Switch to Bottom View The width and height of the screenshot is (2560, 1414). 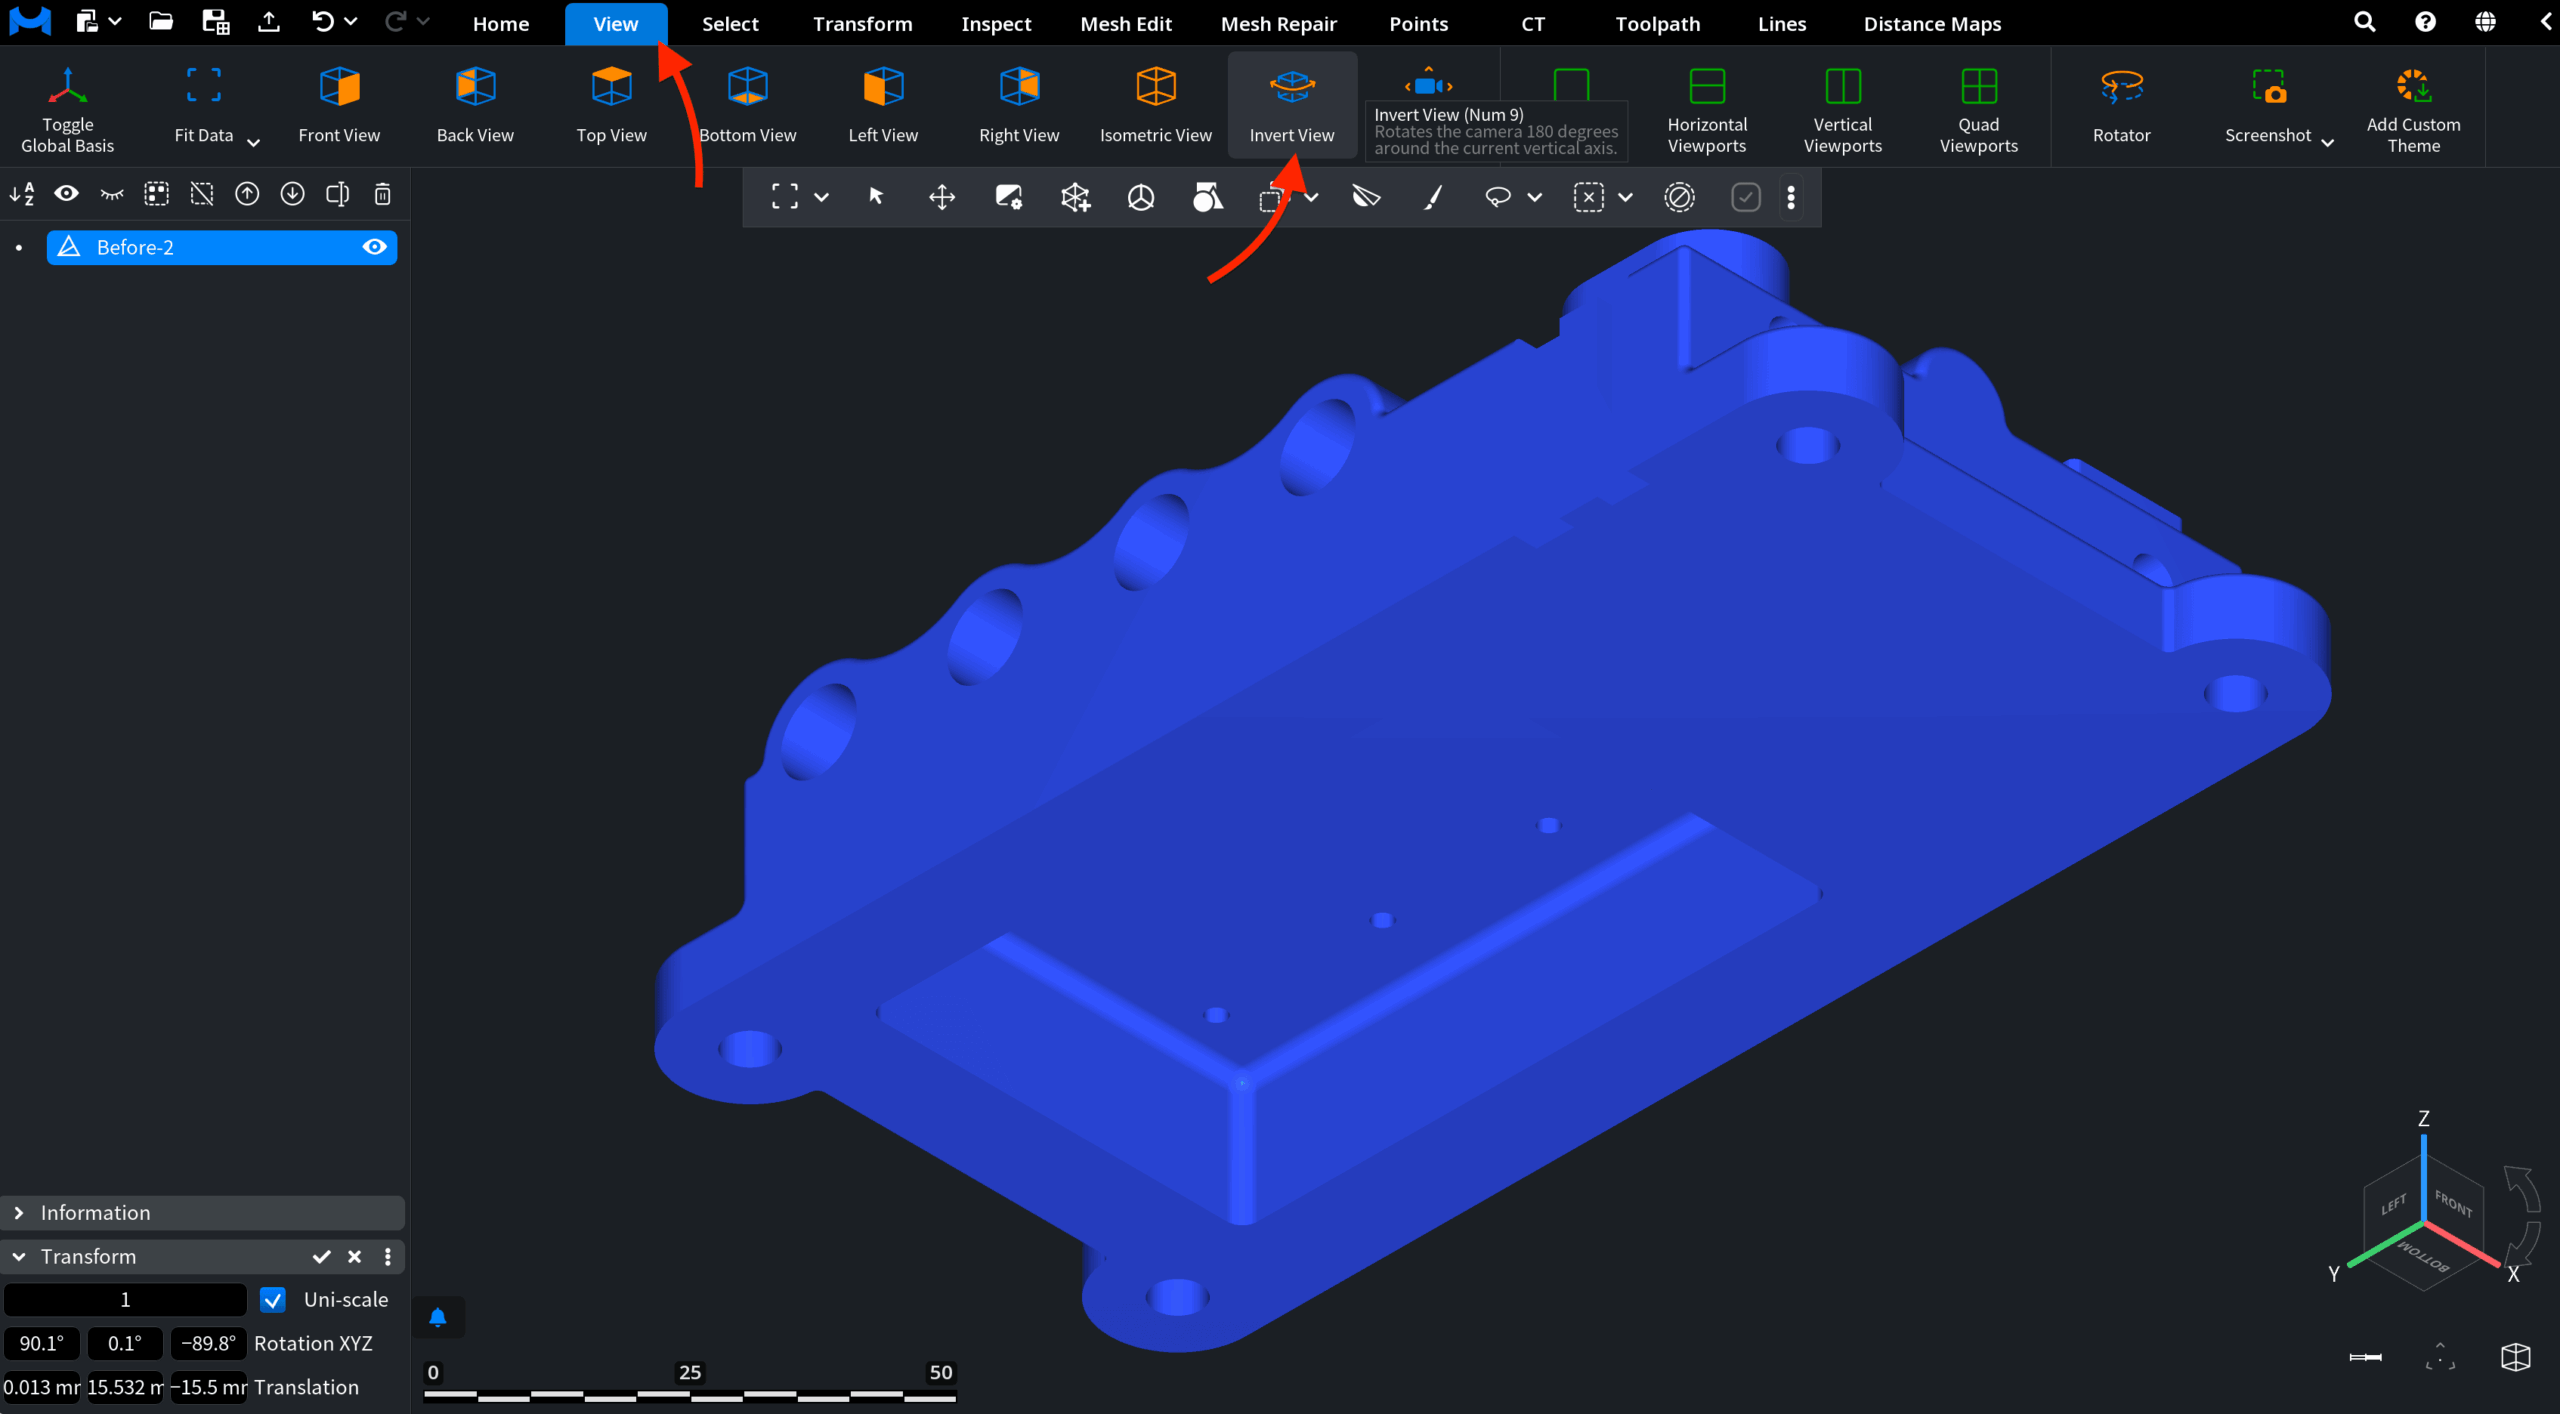(x=747, y=108)
